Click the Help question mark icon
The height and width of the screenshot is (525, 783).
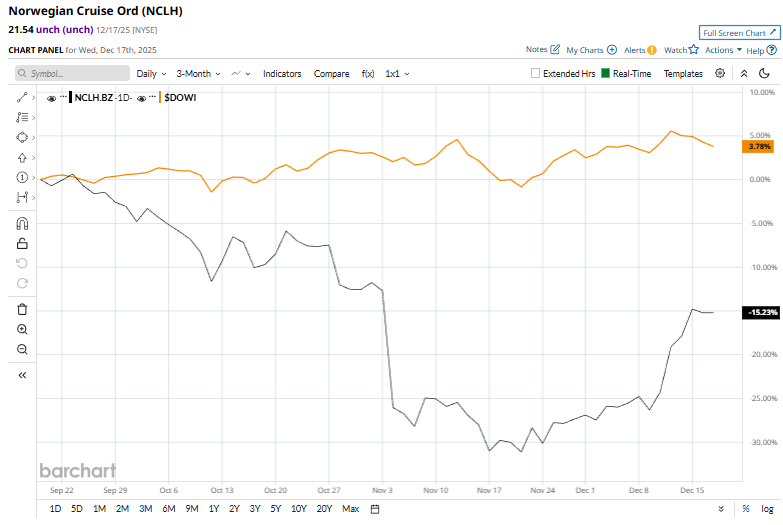click(x=772, y=50)
